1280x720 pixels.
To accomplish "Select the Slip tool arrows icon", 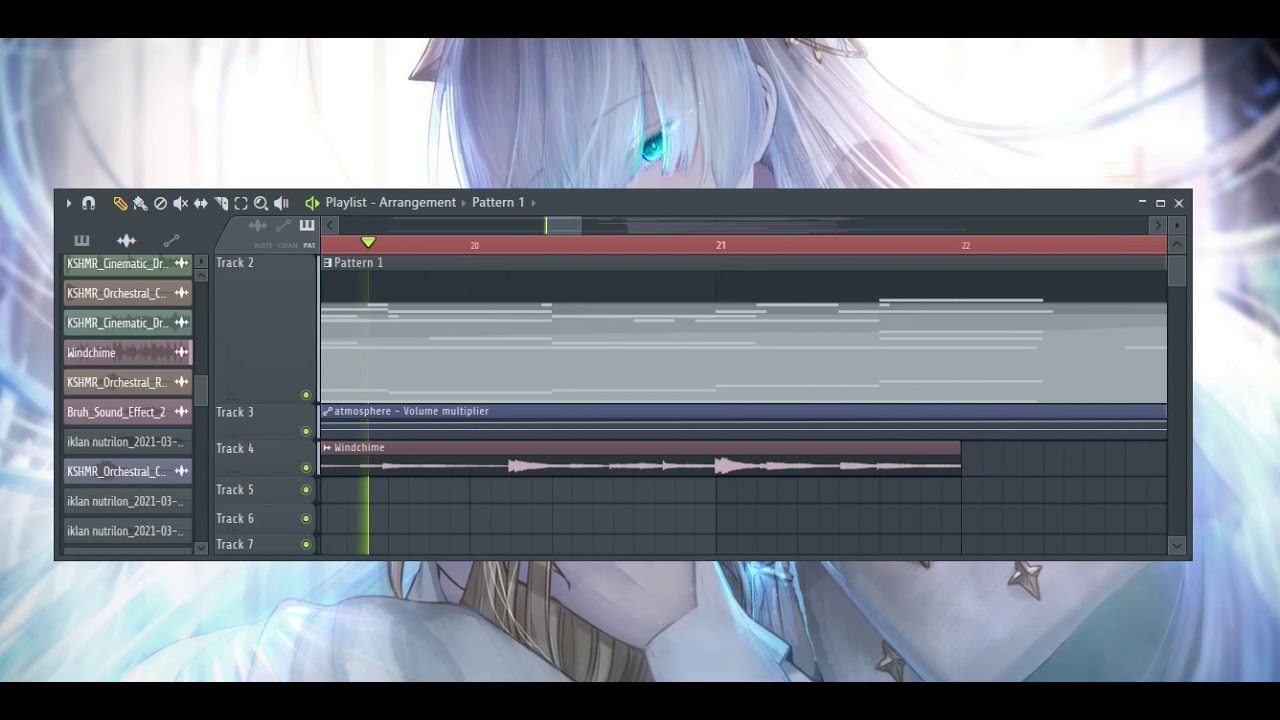I will pos(201,203).
